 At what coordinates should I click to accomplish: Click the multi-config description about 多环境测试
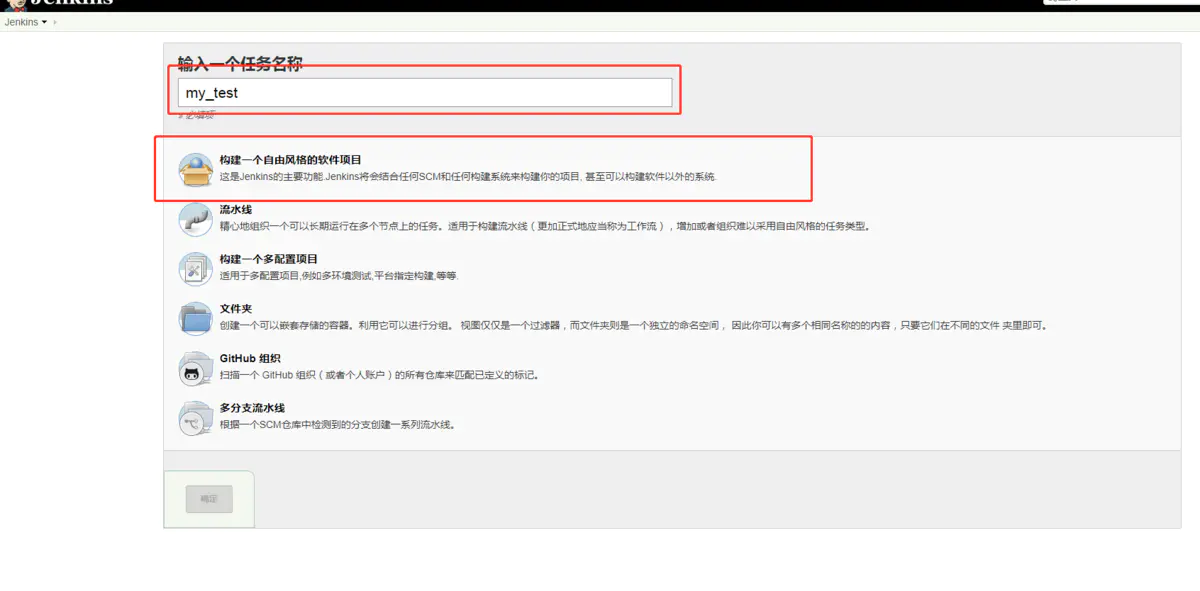point(339,275)
